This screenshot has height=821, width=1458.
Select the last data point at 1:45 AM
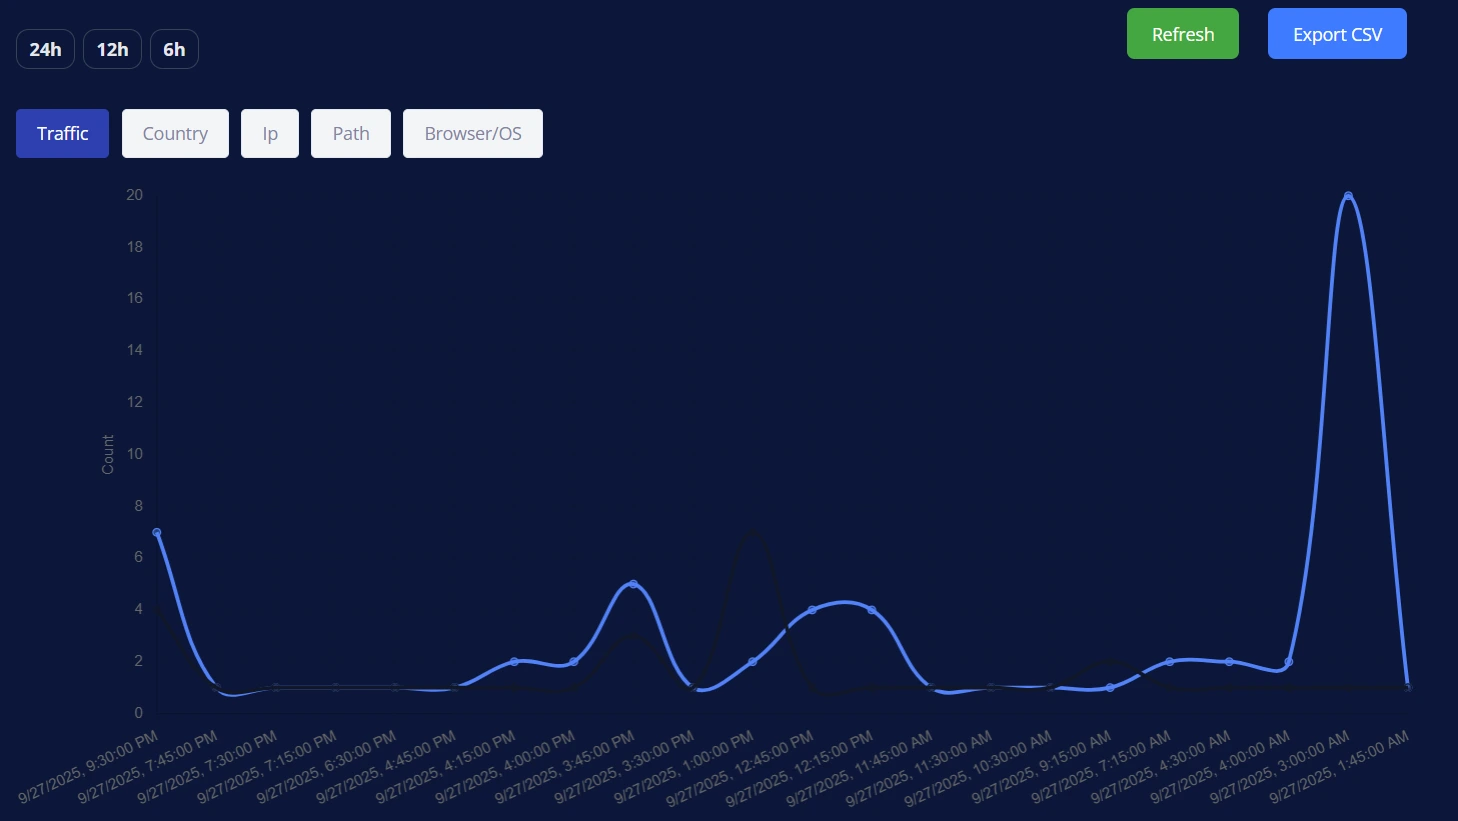point(1408,688)
